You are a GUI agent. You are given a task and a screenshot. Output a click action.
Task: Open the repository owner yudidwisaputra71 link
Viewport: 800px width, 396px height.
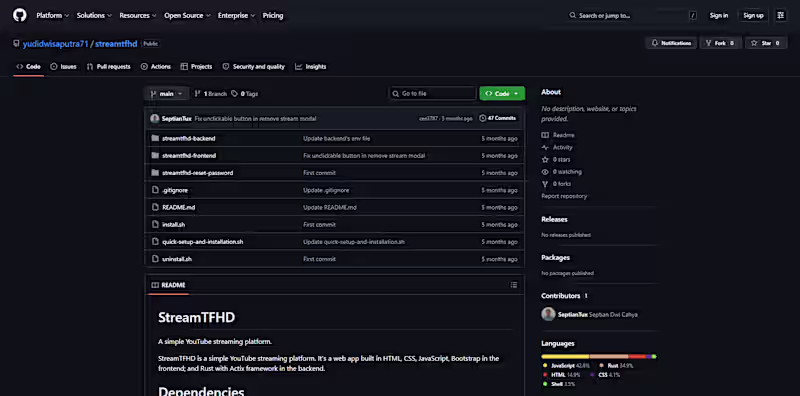(x=56, y=44)
